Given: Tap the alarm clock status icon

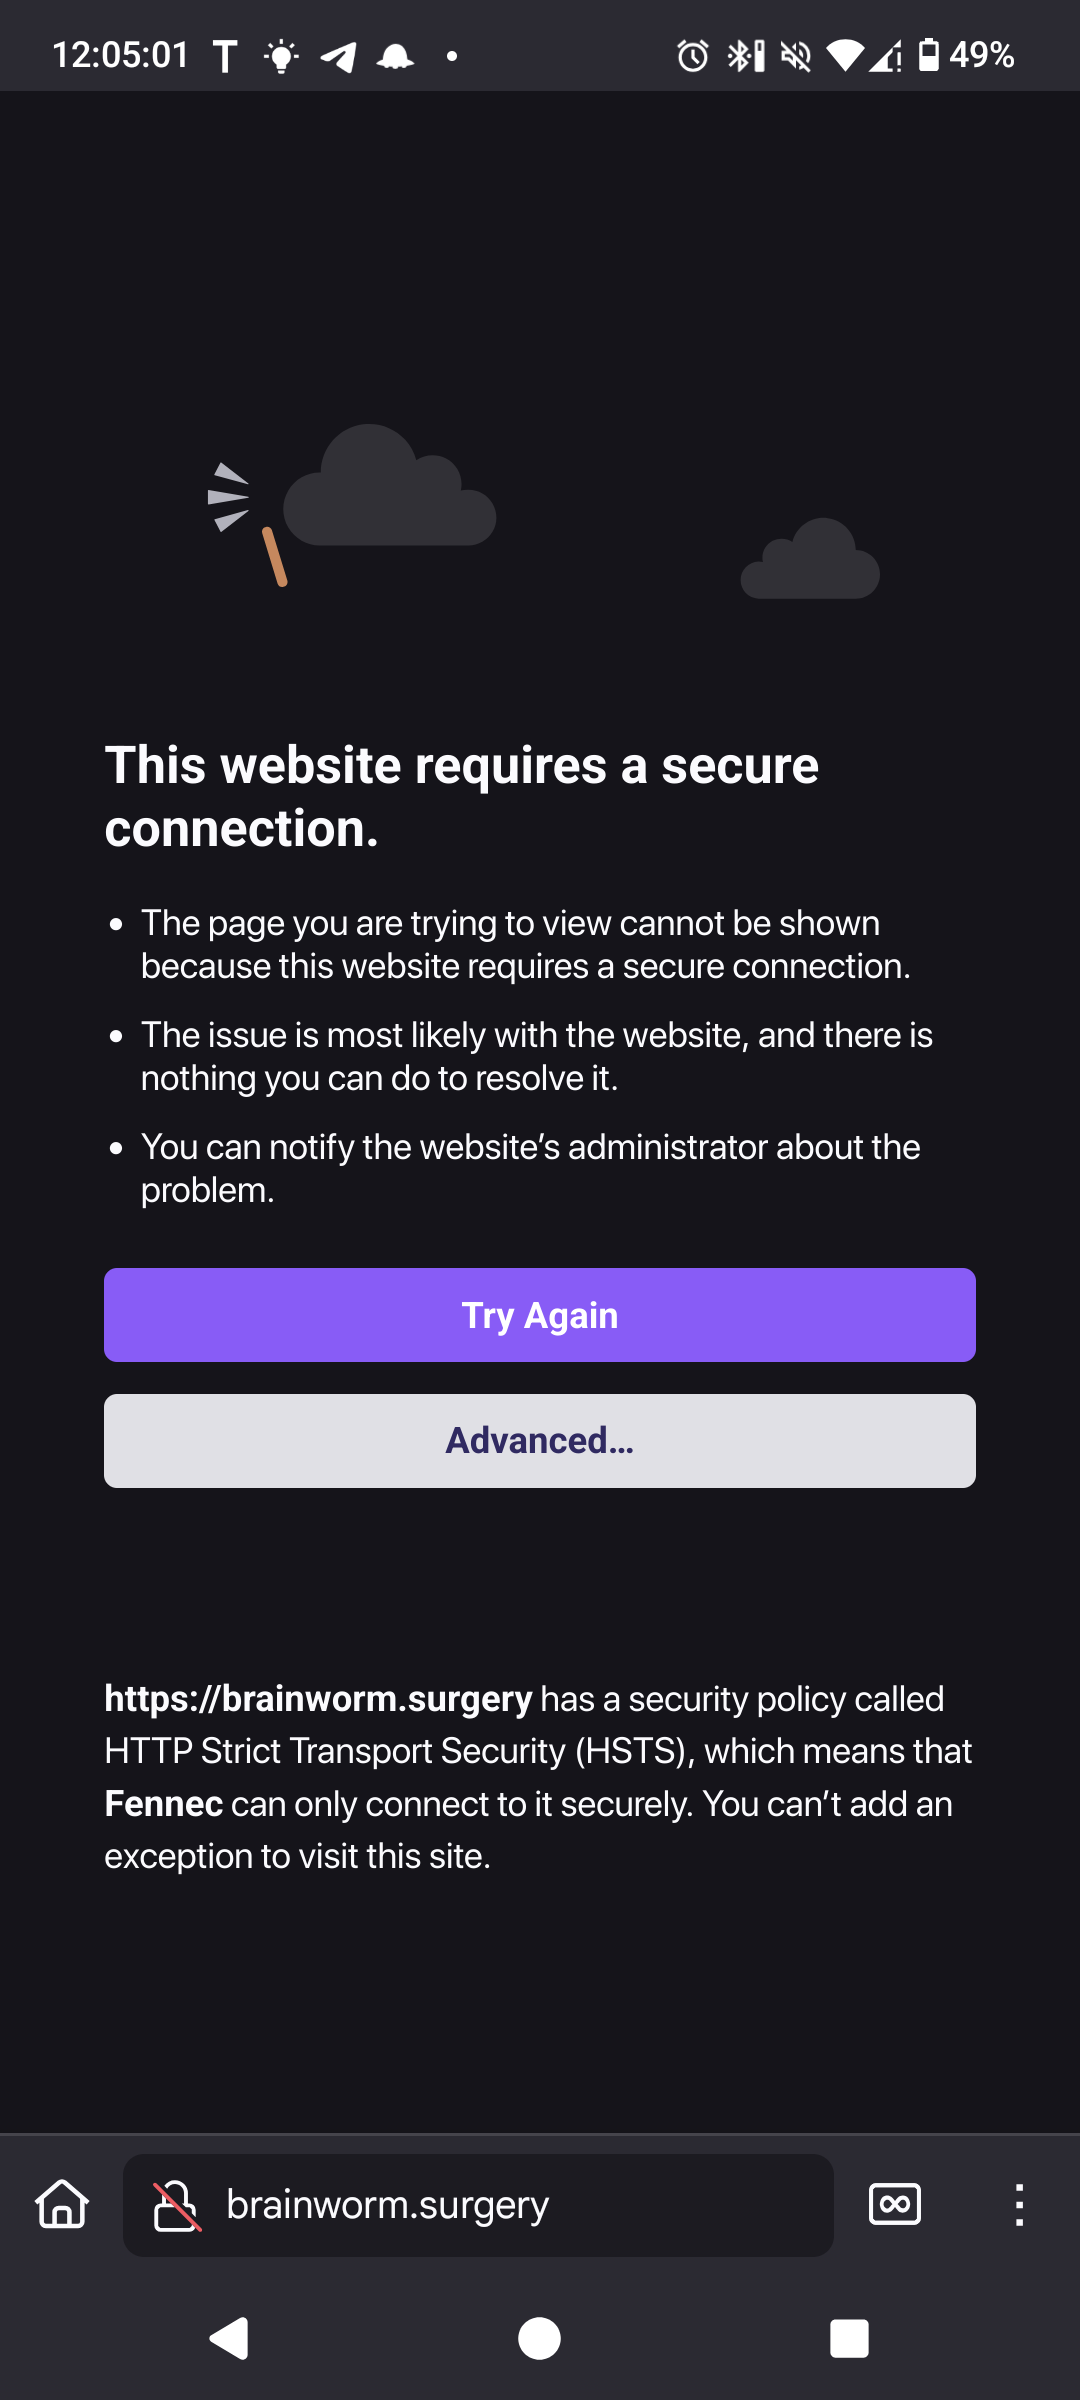Looking at the screenshot, I should point(692,56).
